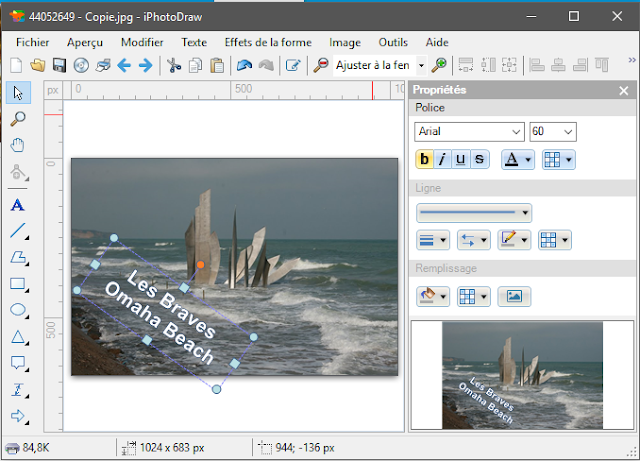Open the fill color bucket dropdown

(433, 296)
